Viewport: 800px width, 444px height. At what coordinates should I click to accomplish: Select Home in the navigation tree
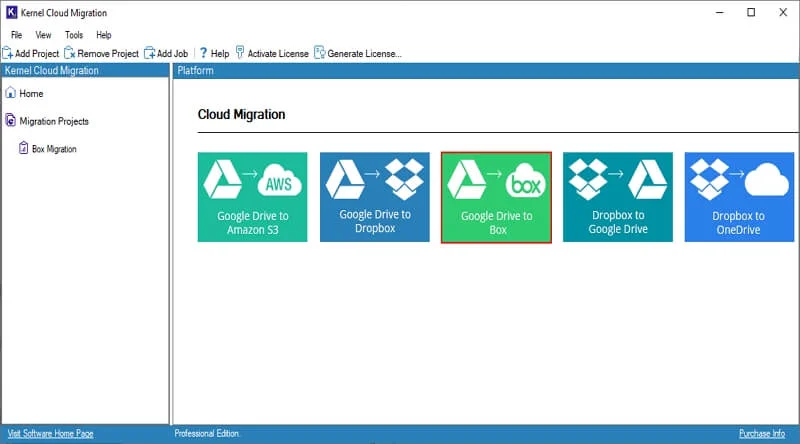coord(31,93)
